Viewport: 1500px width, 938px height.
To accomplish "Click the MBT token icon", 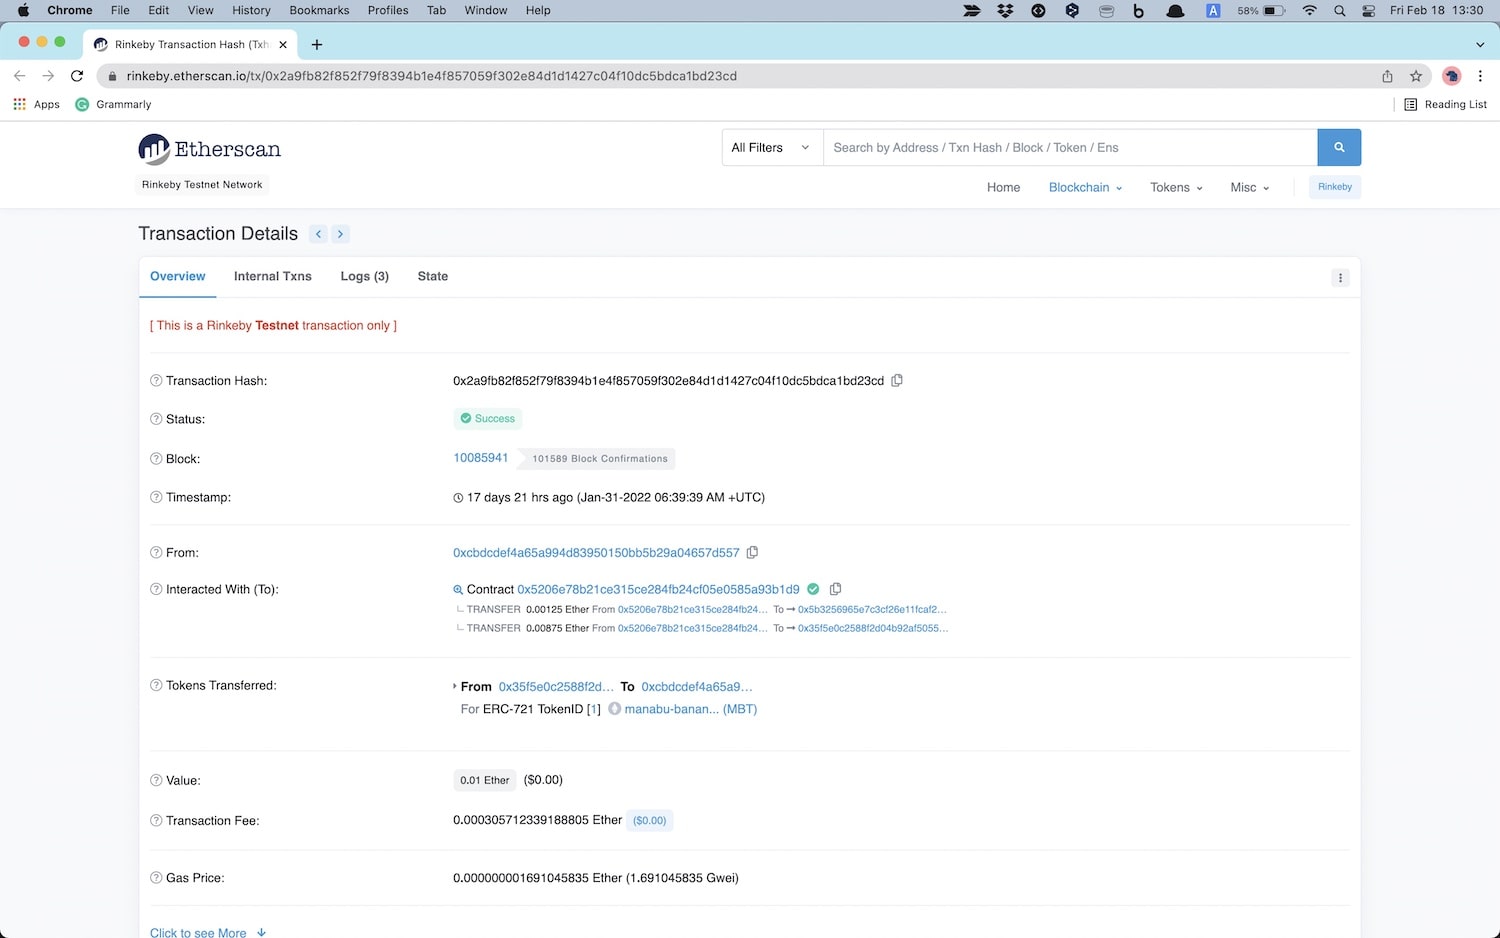I will point(615,709).
